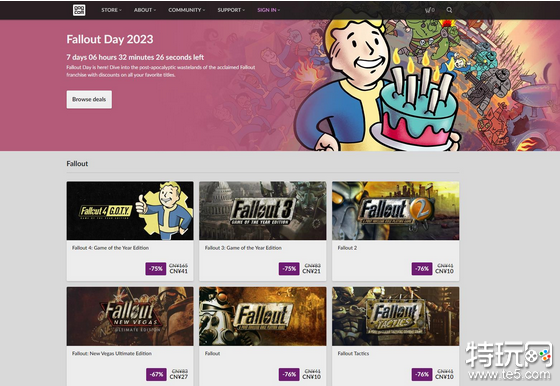560x386 pixels.
Task: Open the Fallout 2 cover thumbnail
Action: tap(395, 211)
